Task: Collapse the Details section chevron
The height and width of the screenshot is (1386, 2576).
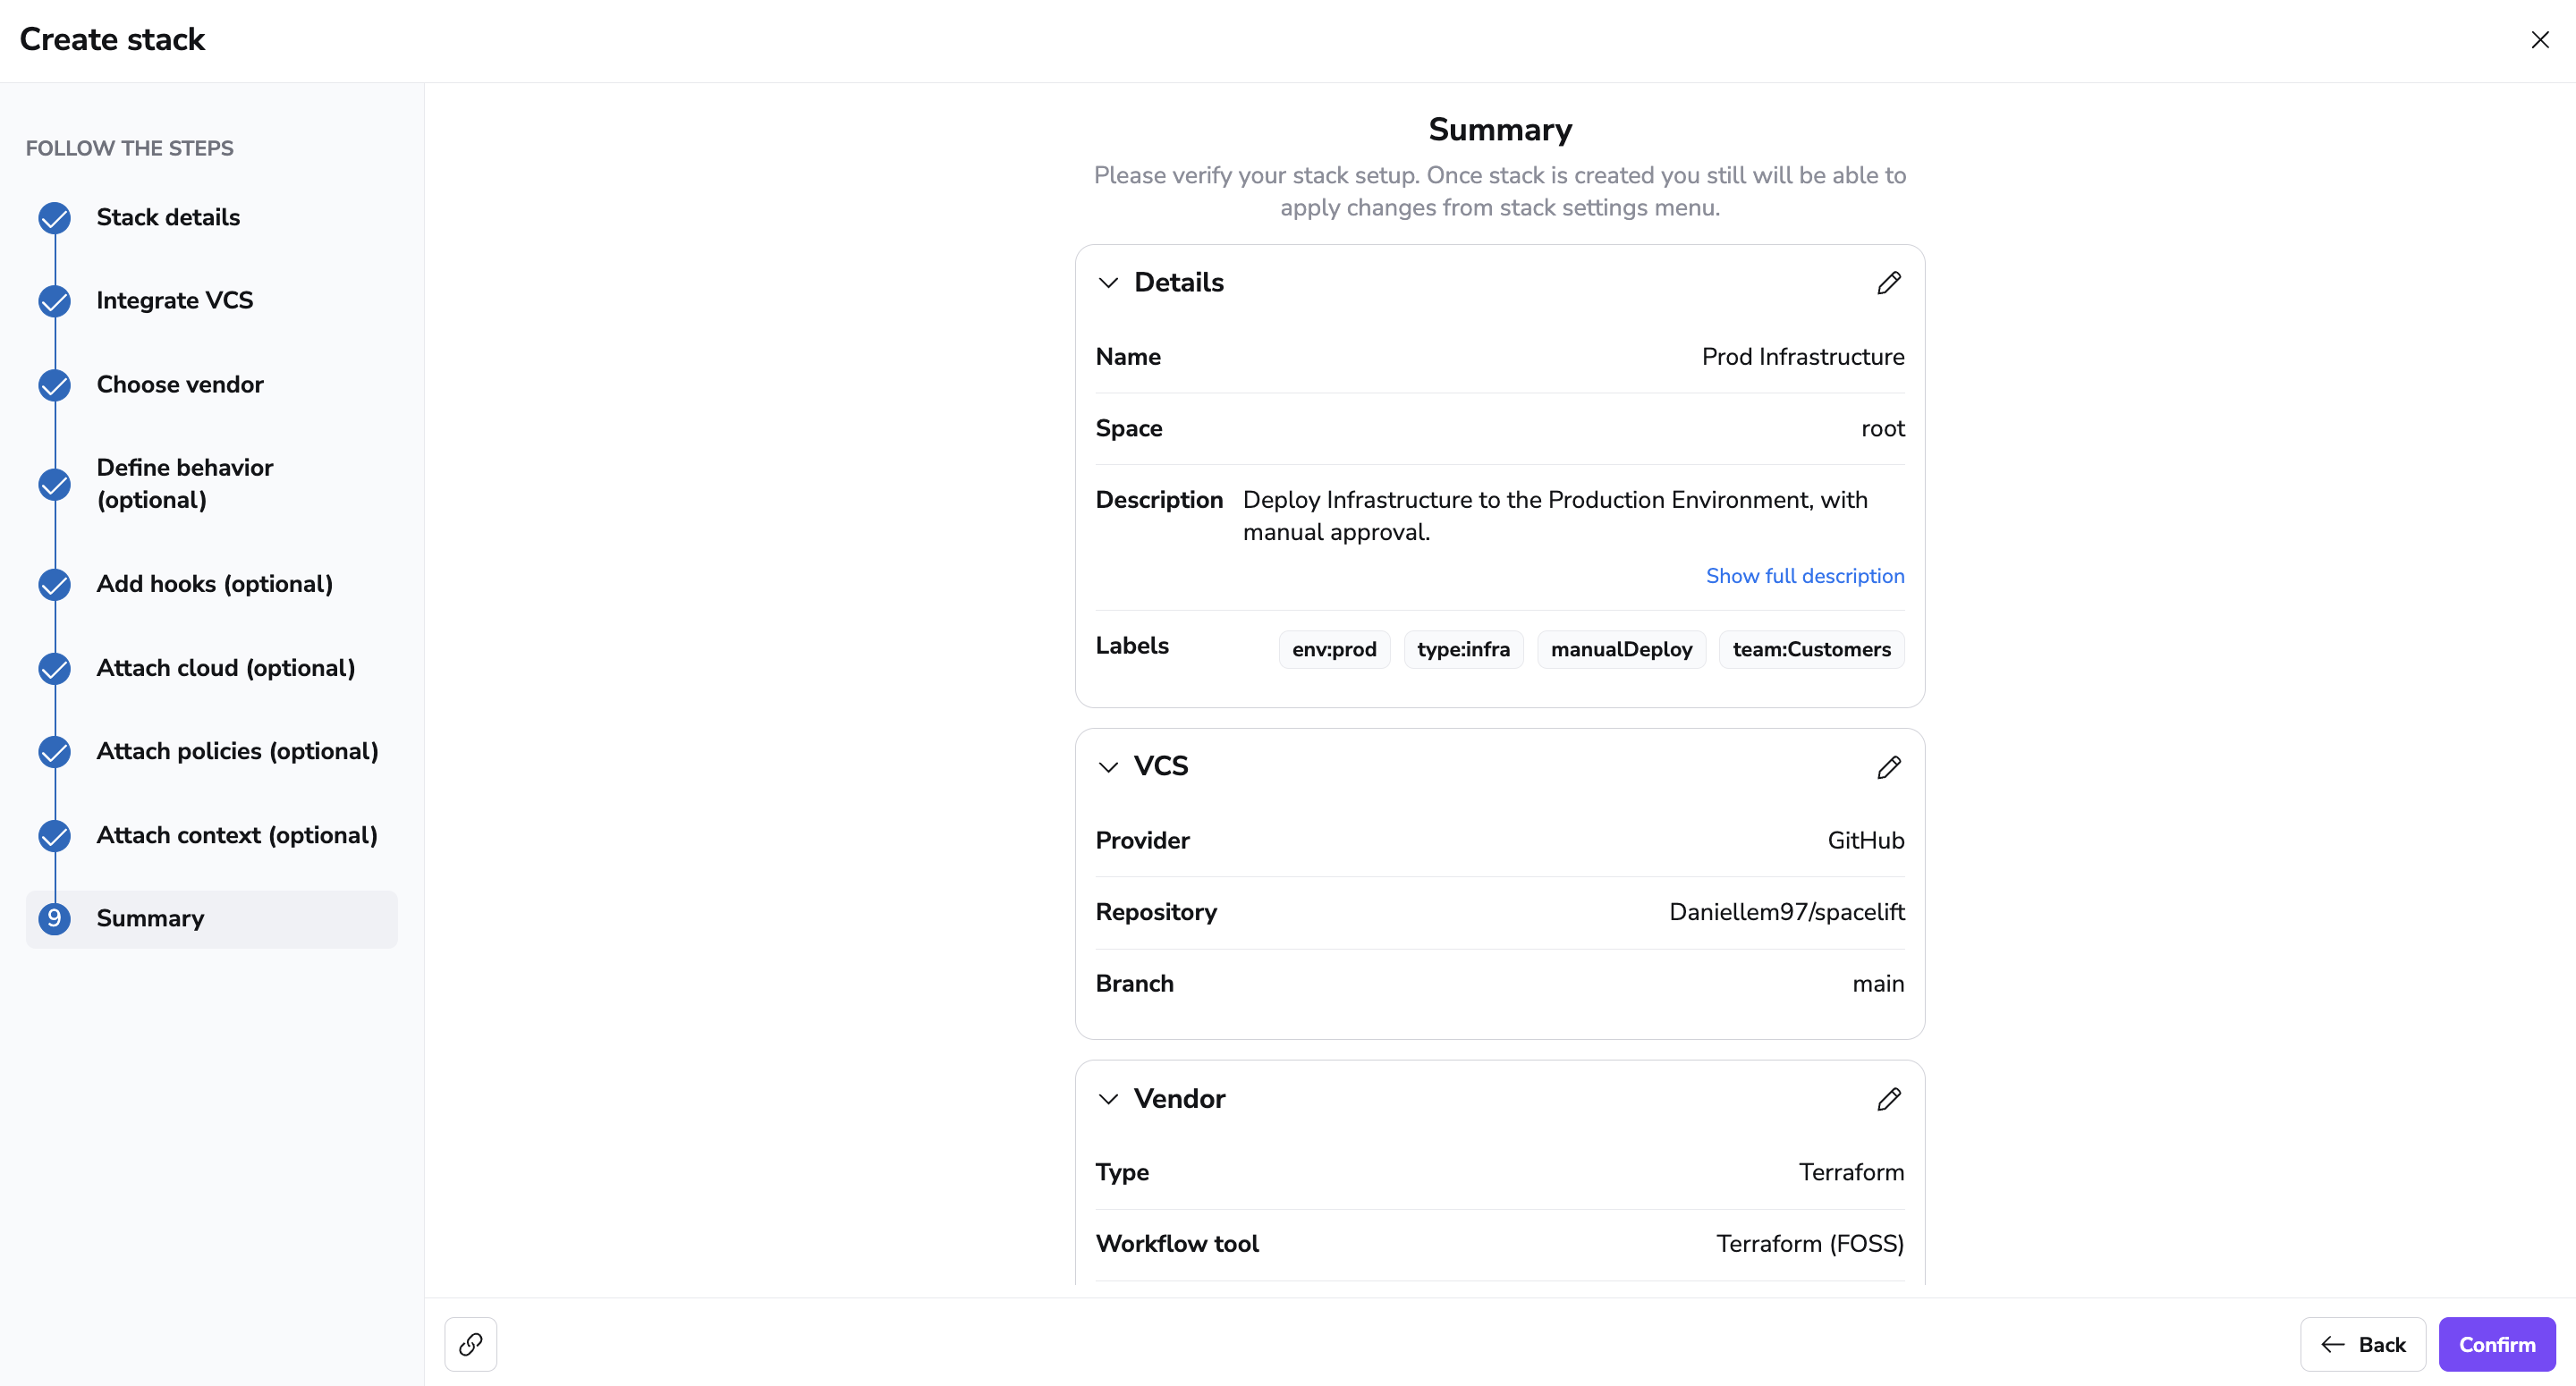Action: tap(1108, 283)
